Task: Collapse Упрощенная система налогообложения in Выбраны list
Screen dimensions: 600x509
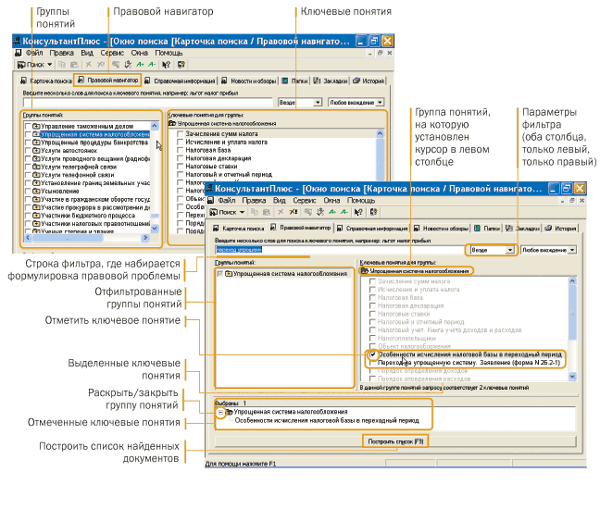Action: (220, 413)
